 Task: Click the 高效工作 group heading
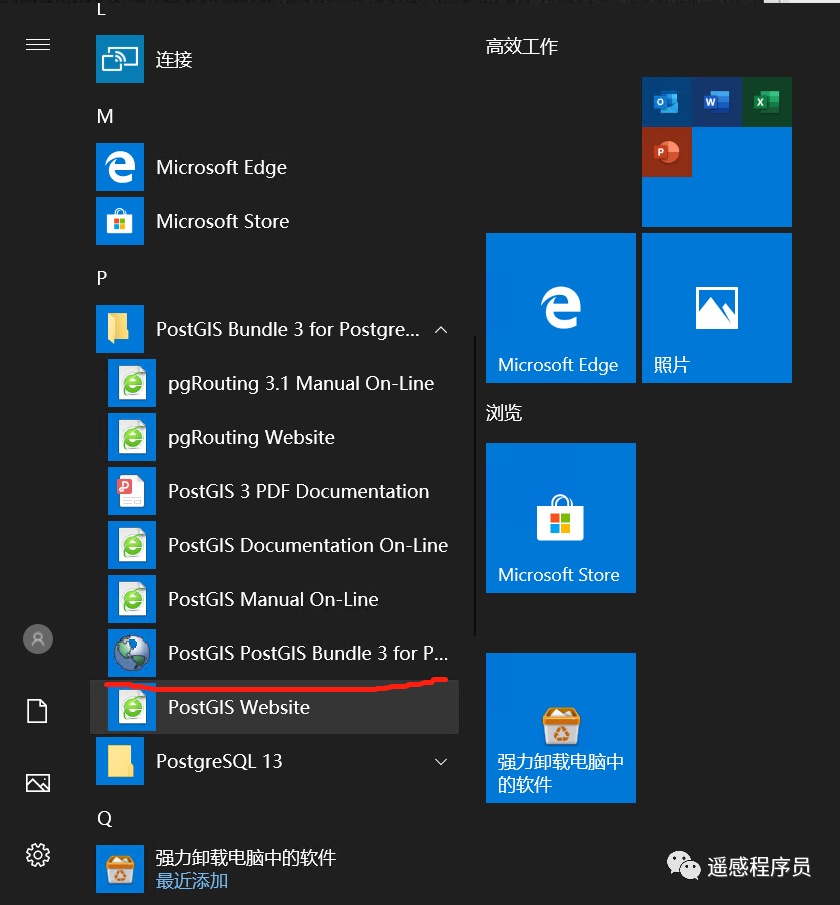coord(522,46)
